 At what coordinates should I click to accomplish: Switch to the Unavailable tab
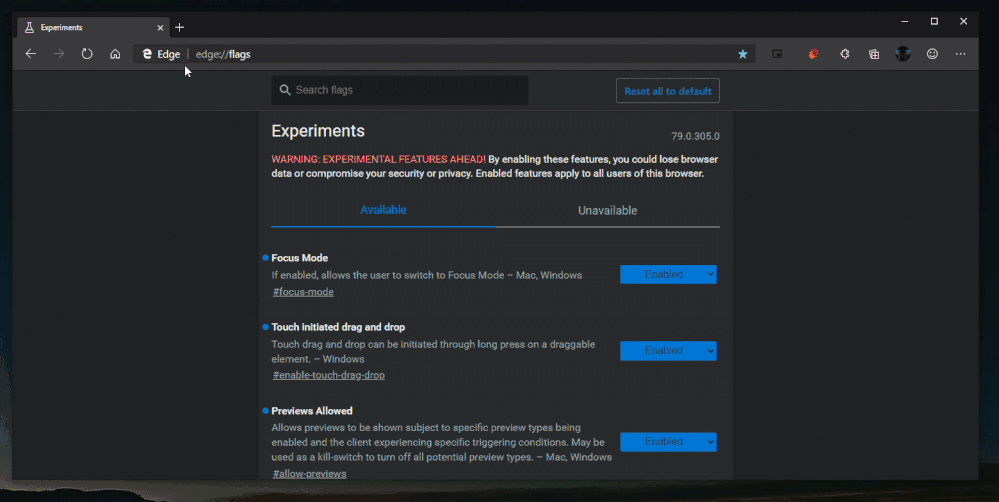point(607,211)
